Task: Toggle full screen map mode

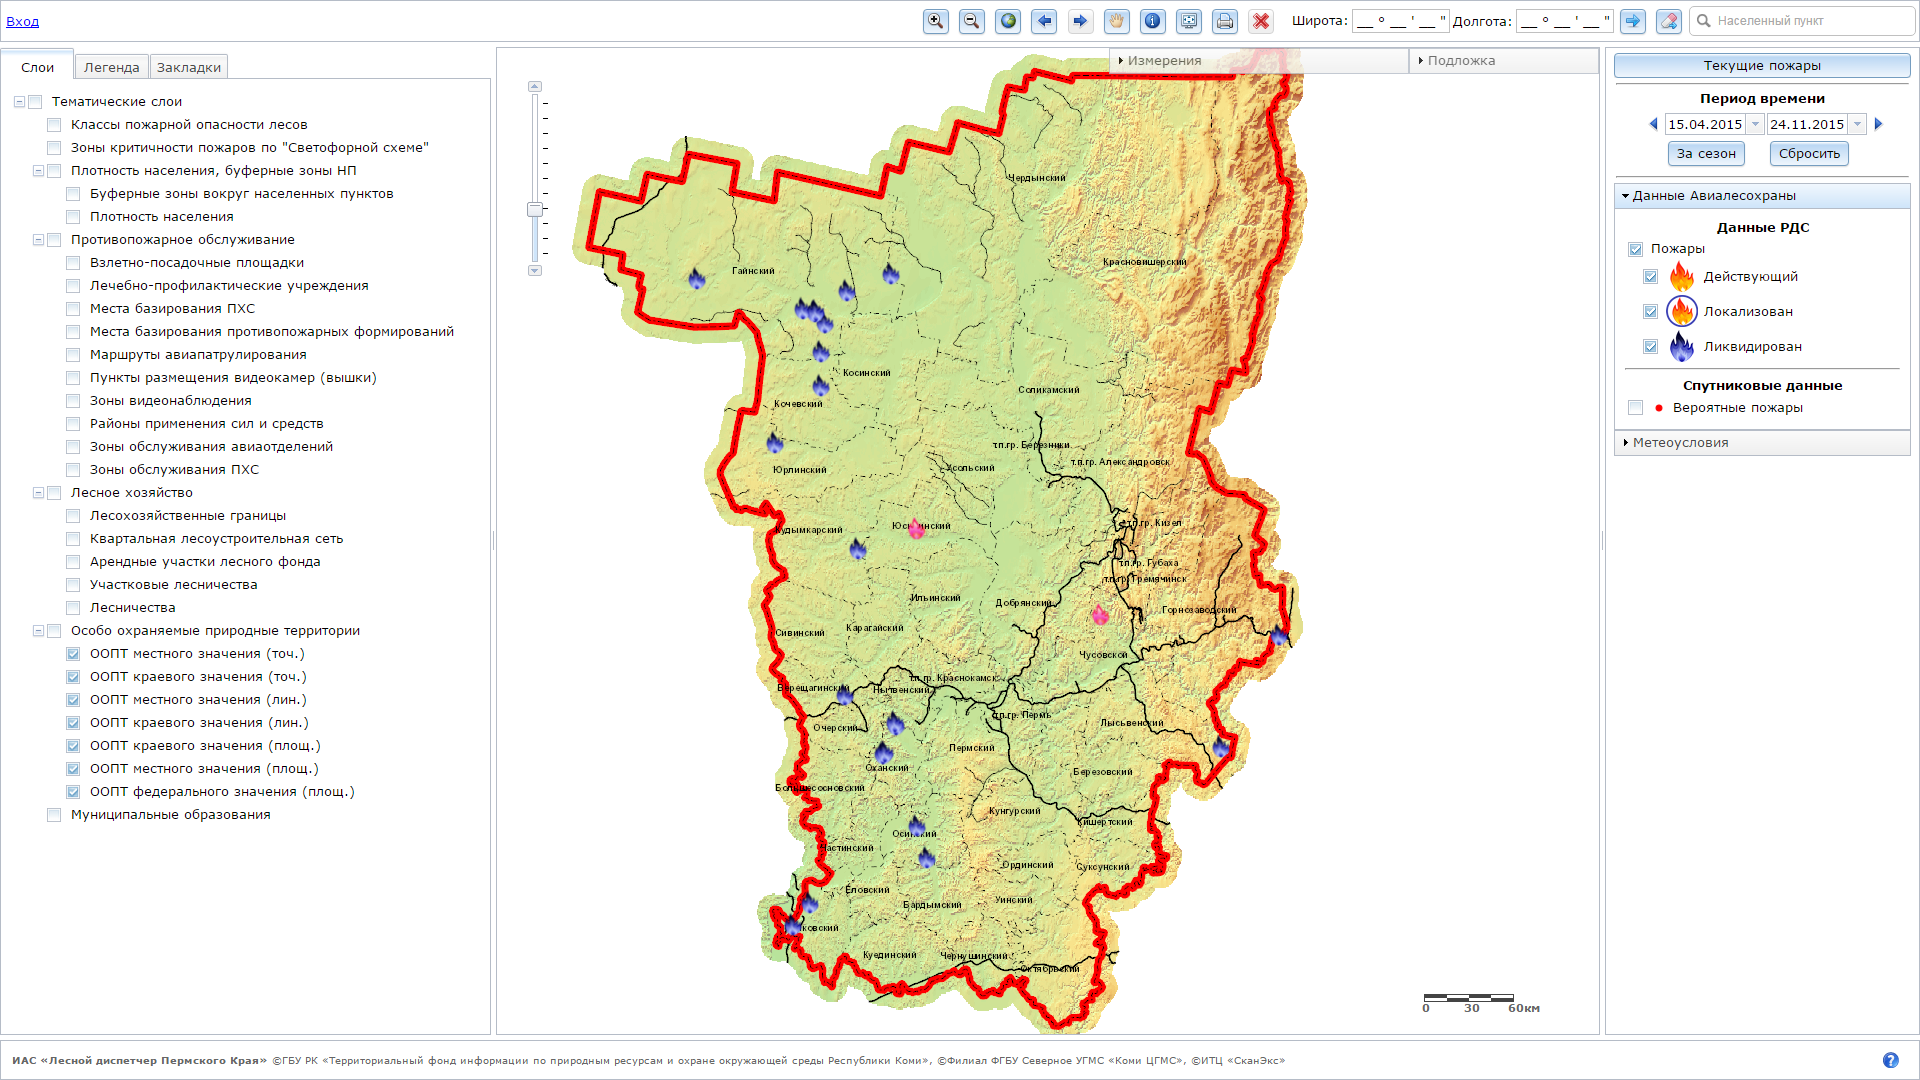Action: pos(1189,21)
